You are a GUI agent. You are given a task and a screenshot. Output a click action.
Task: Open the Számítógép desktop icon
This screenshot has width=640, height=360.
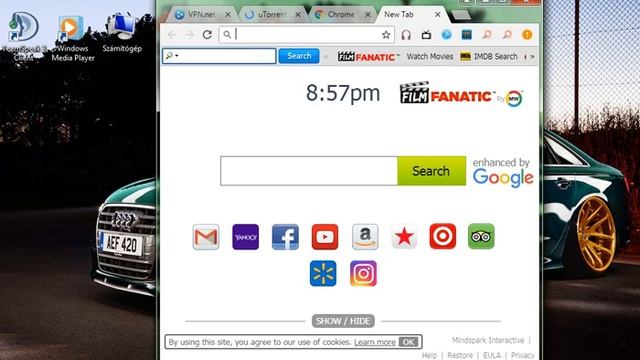coord(122,33)
